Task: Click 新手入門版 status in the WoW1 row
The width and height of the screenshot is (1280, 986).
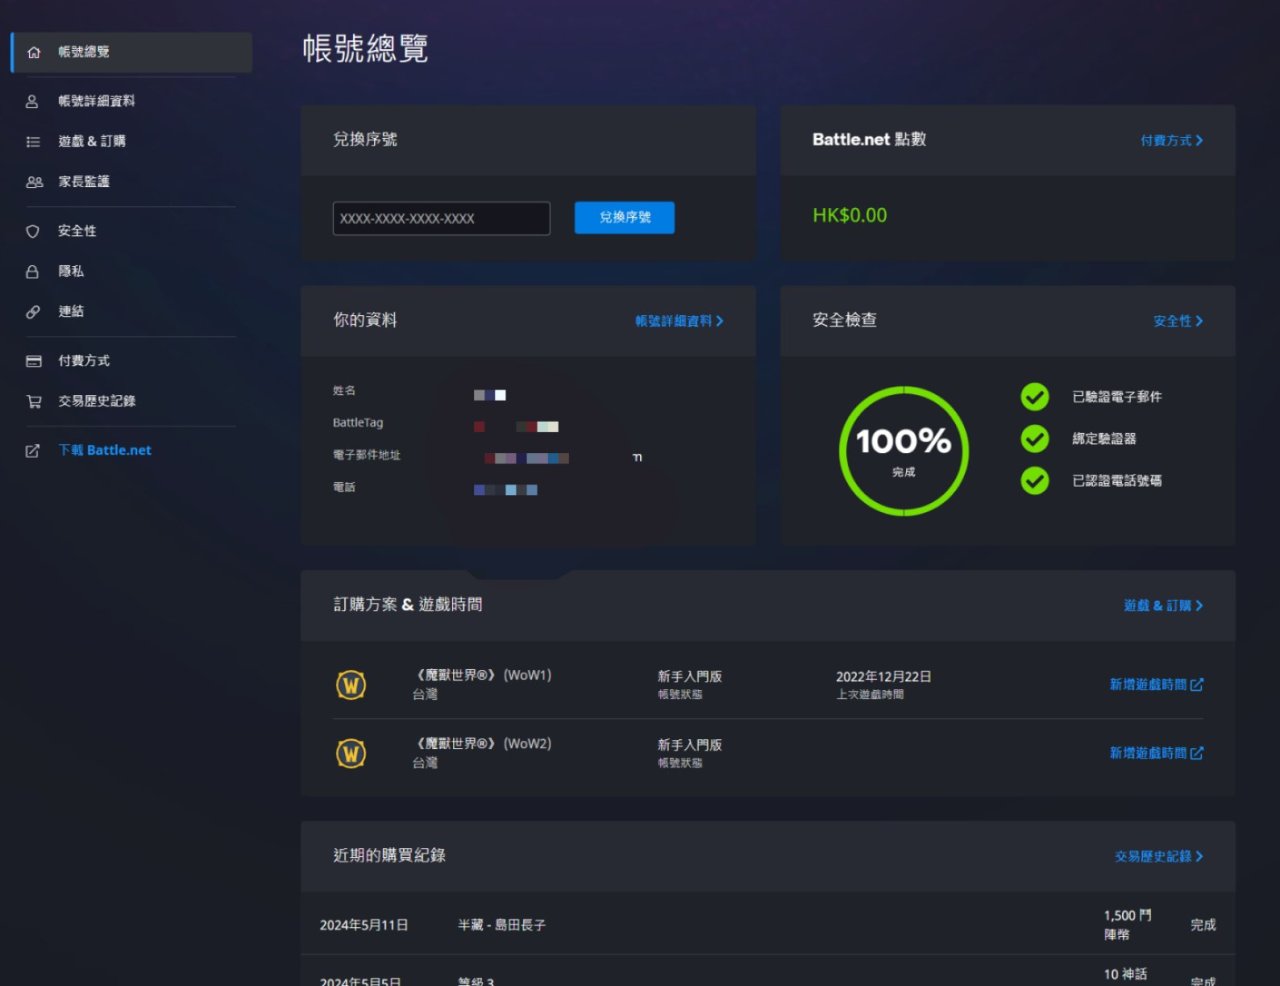Action: [x=690, y=677]
